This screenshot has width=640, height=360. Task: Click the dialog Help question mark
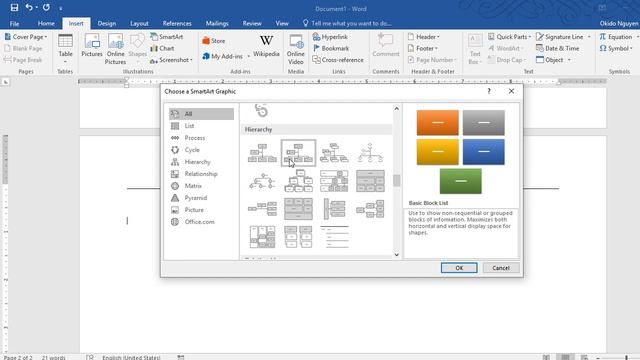tap(489, 91)
